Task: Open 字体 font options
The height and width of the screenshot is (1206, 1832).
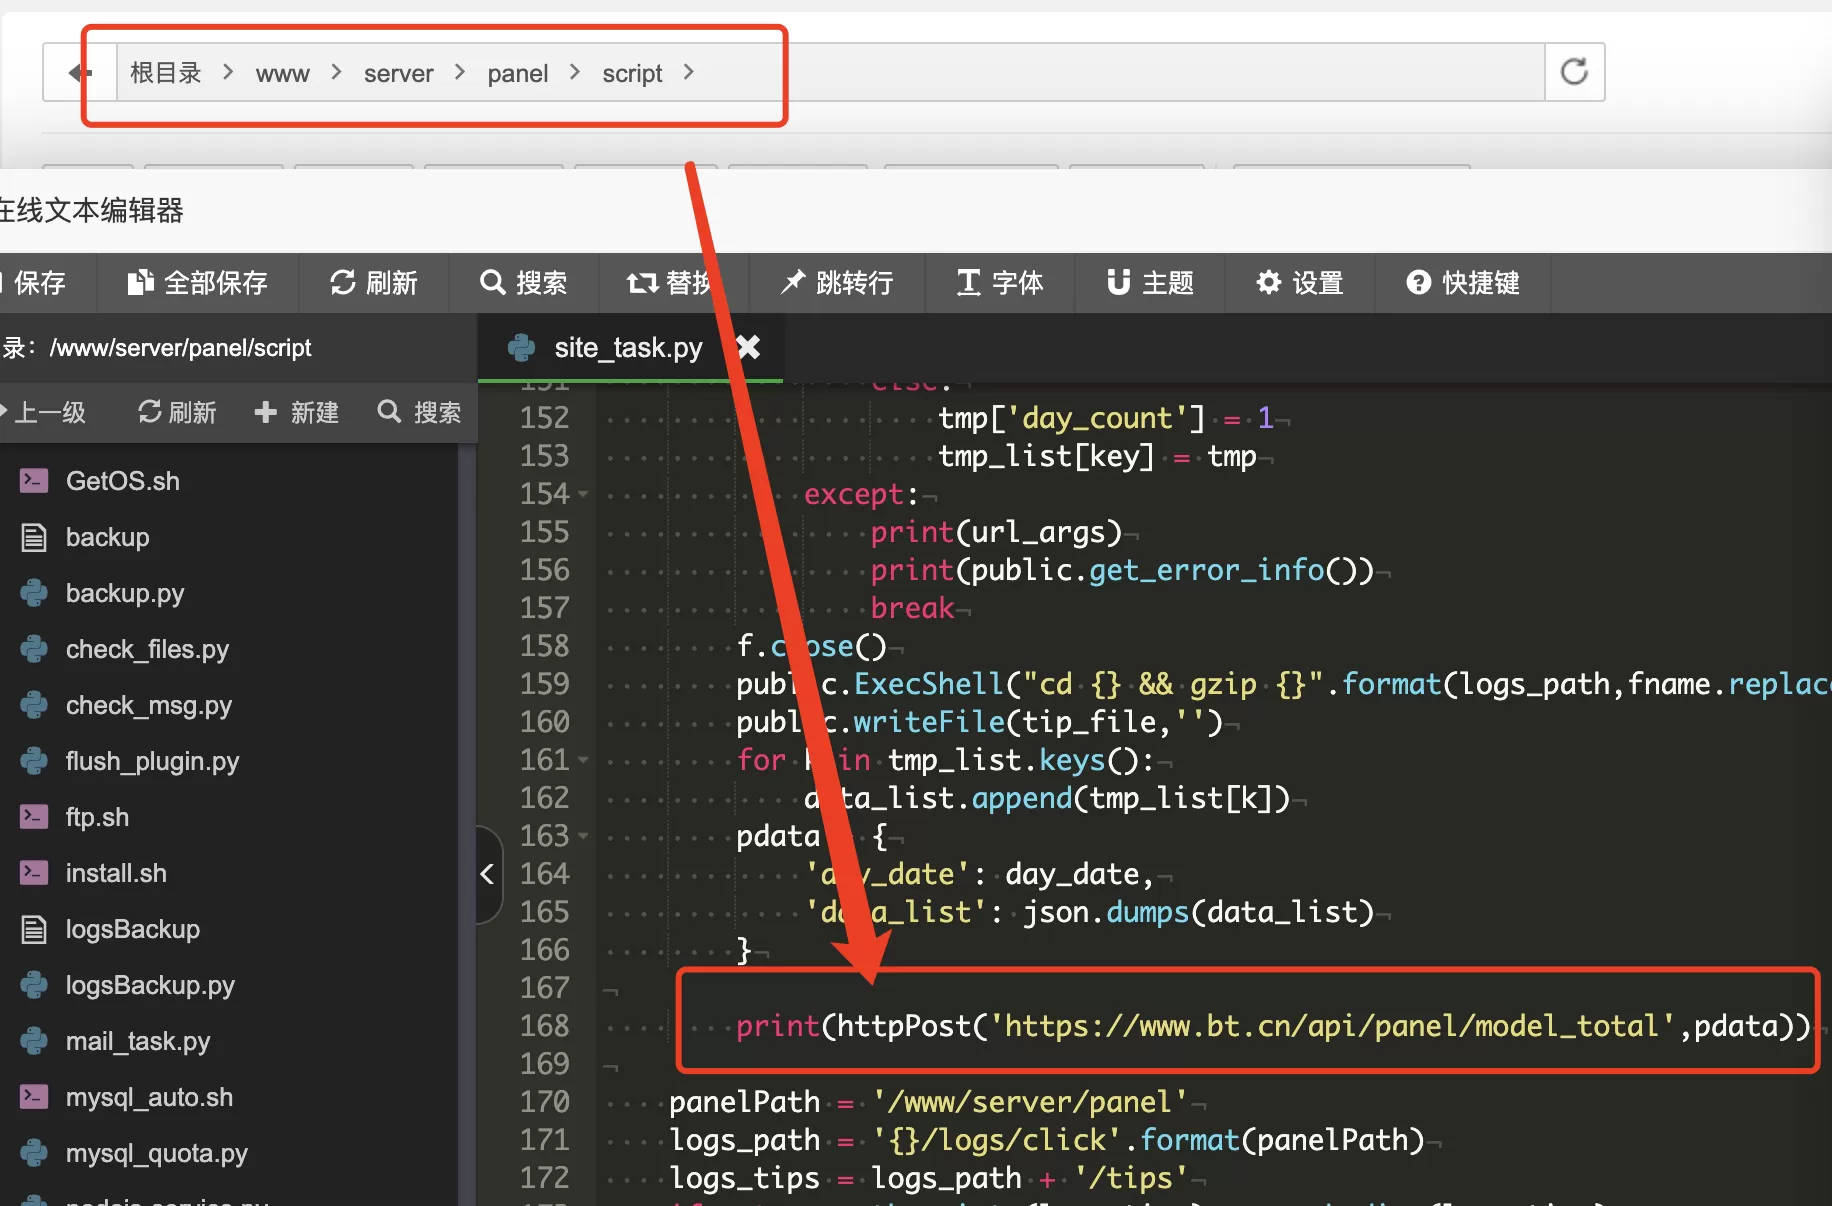Action: point(1000,283)
